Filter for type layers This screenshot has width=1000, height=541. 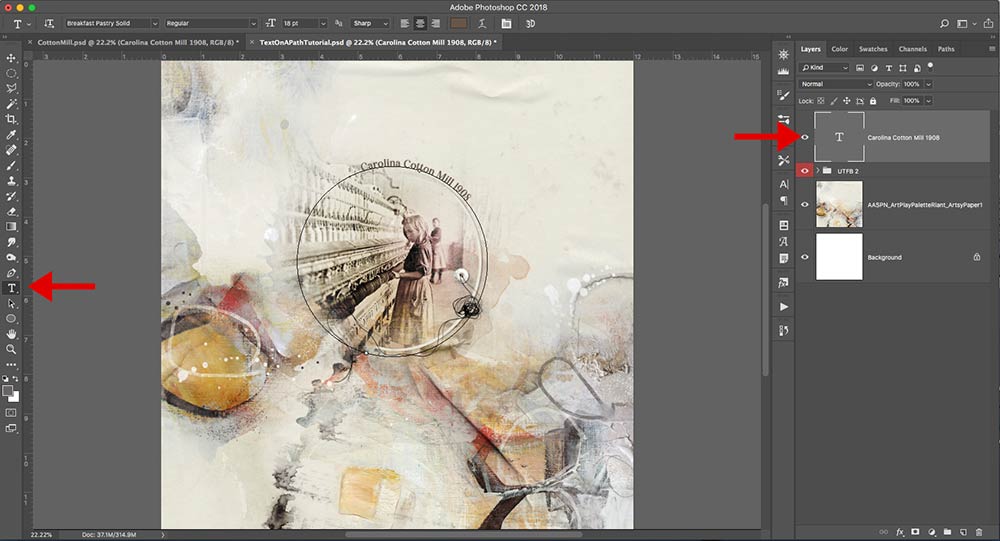point(888,68)
